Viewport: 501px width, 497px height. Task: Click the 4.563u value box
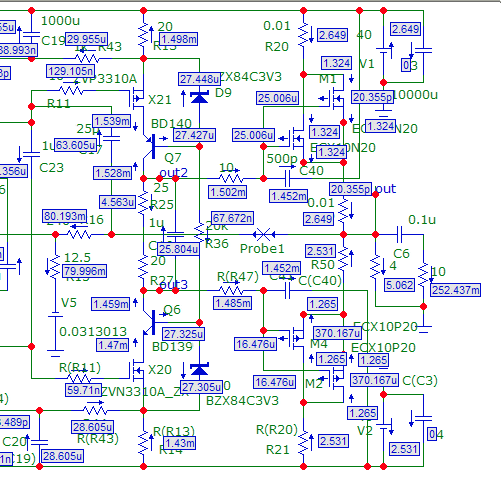118,202
